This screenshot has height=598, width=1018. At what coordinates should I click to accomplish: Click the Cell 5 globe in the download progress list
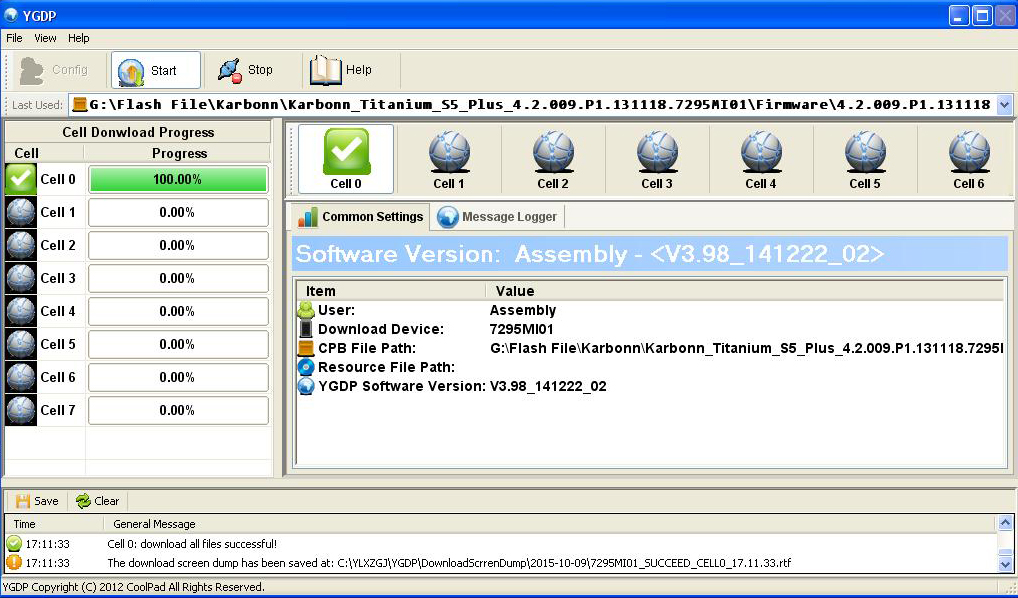pos(20,344)
